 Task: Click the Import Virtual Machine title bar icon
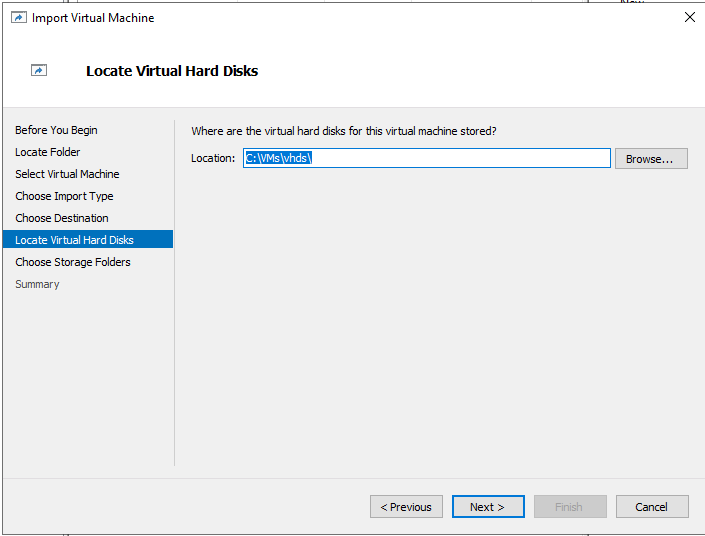(18, 18)
